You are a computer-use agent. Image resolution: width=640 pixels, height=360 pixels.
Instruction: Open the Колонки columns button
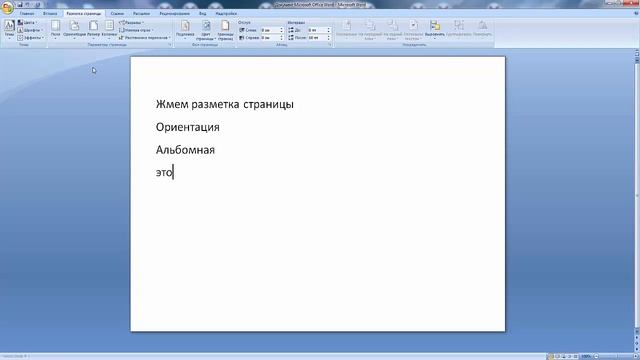point(109,30)
